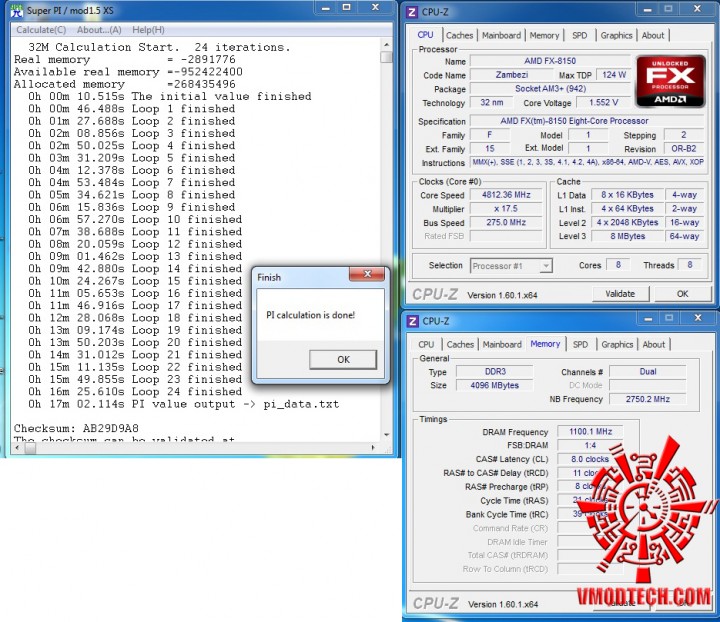Switch to the Caches tab in upper CPU-Z window
This screenshot has height=622, width=720.
[459, 35]
